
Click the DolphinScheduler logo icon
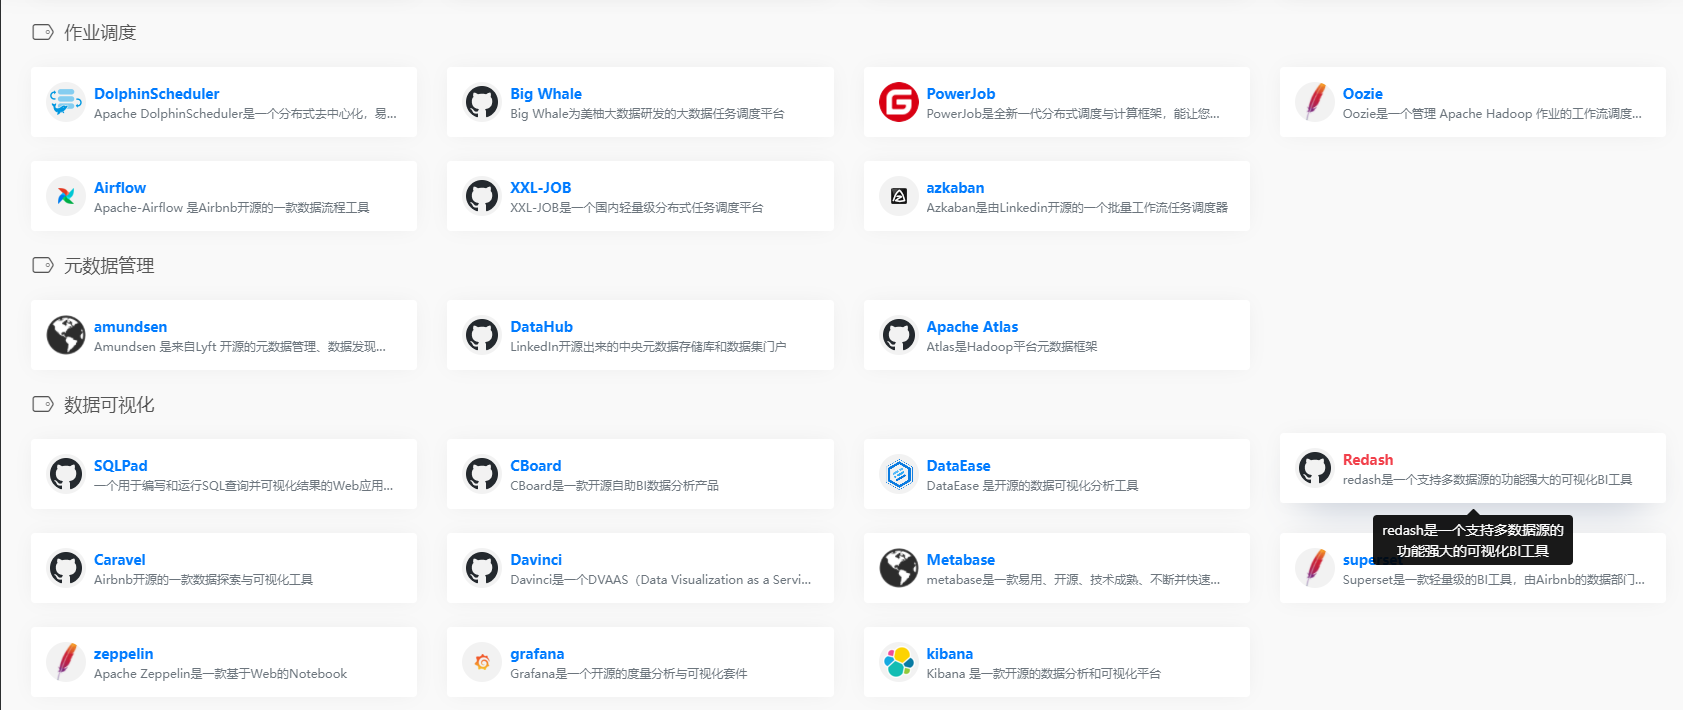pyautogui.click(x=66, y=102)
